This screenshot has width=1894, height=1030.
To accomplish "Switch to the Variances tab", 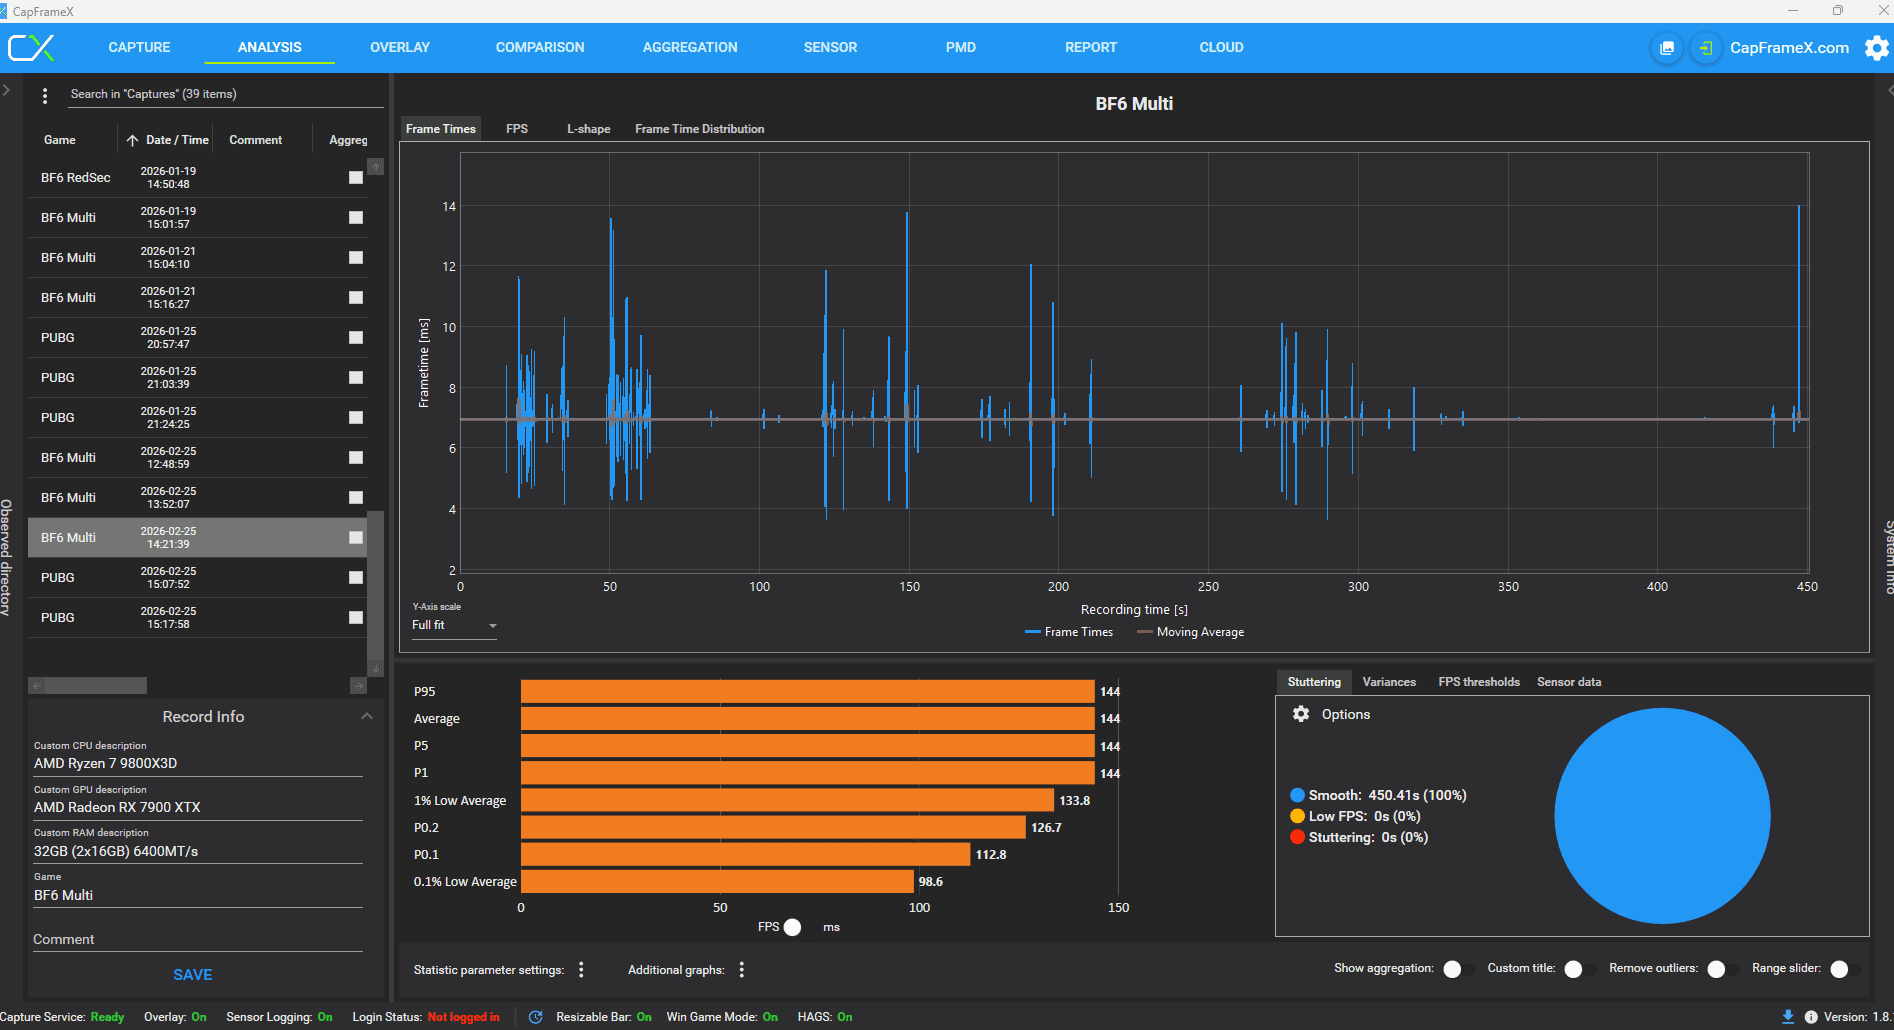I will click(x=1389, y=682).
